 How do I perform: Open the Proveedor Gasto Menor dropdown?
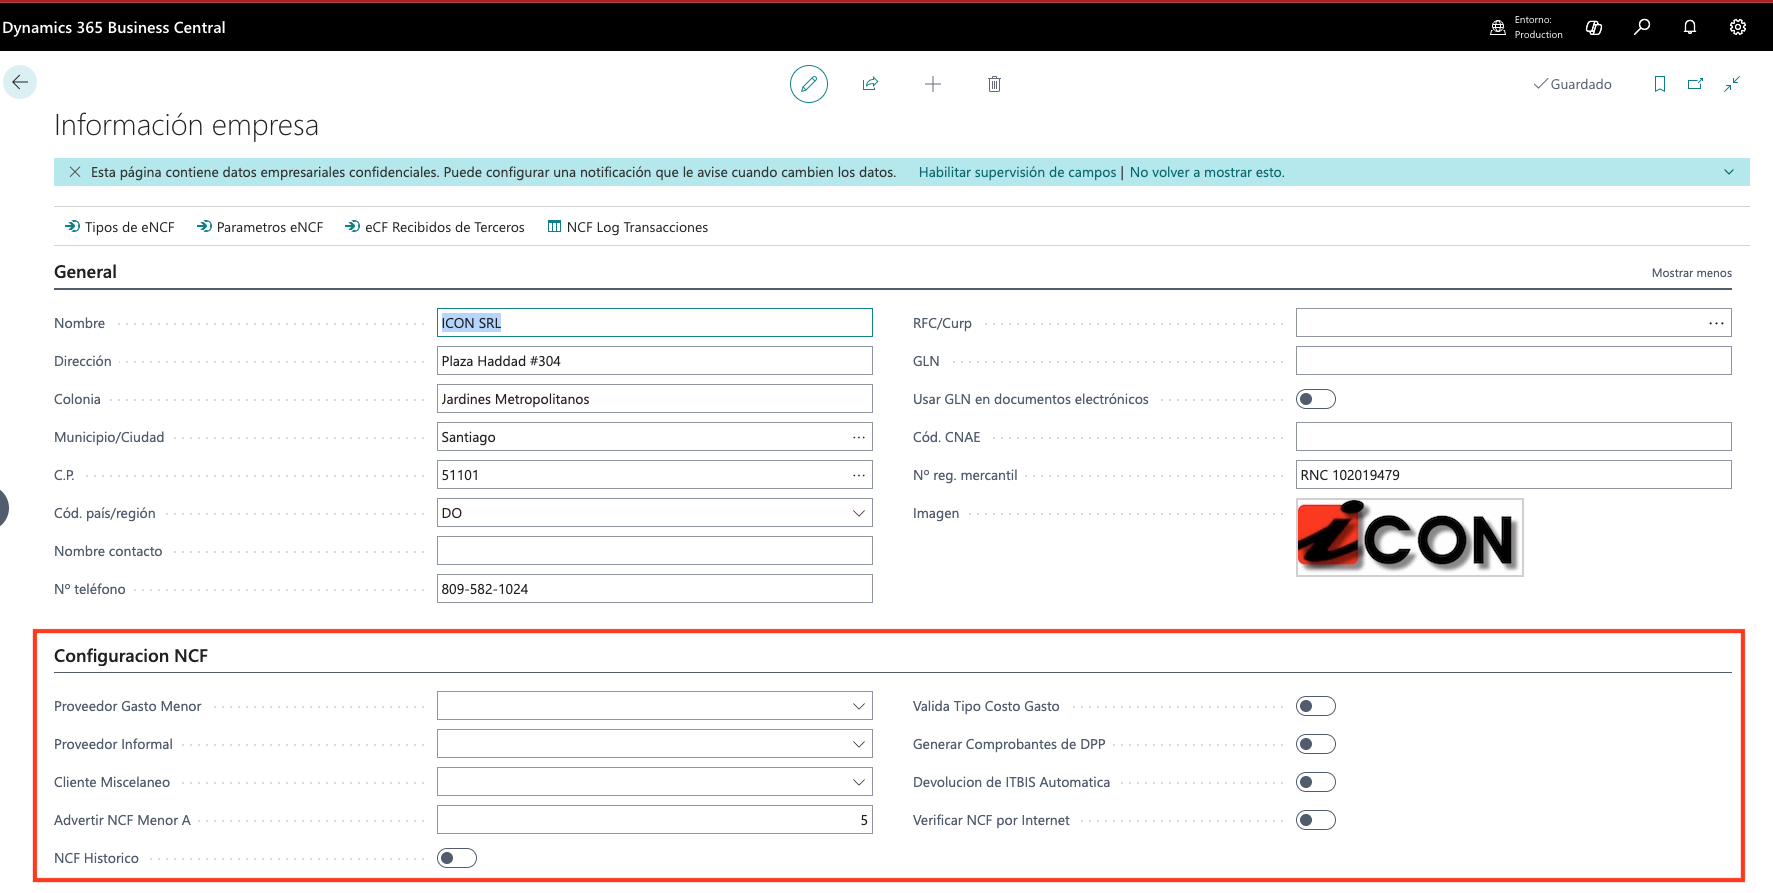pyautogui.click(x=858, y=706)
